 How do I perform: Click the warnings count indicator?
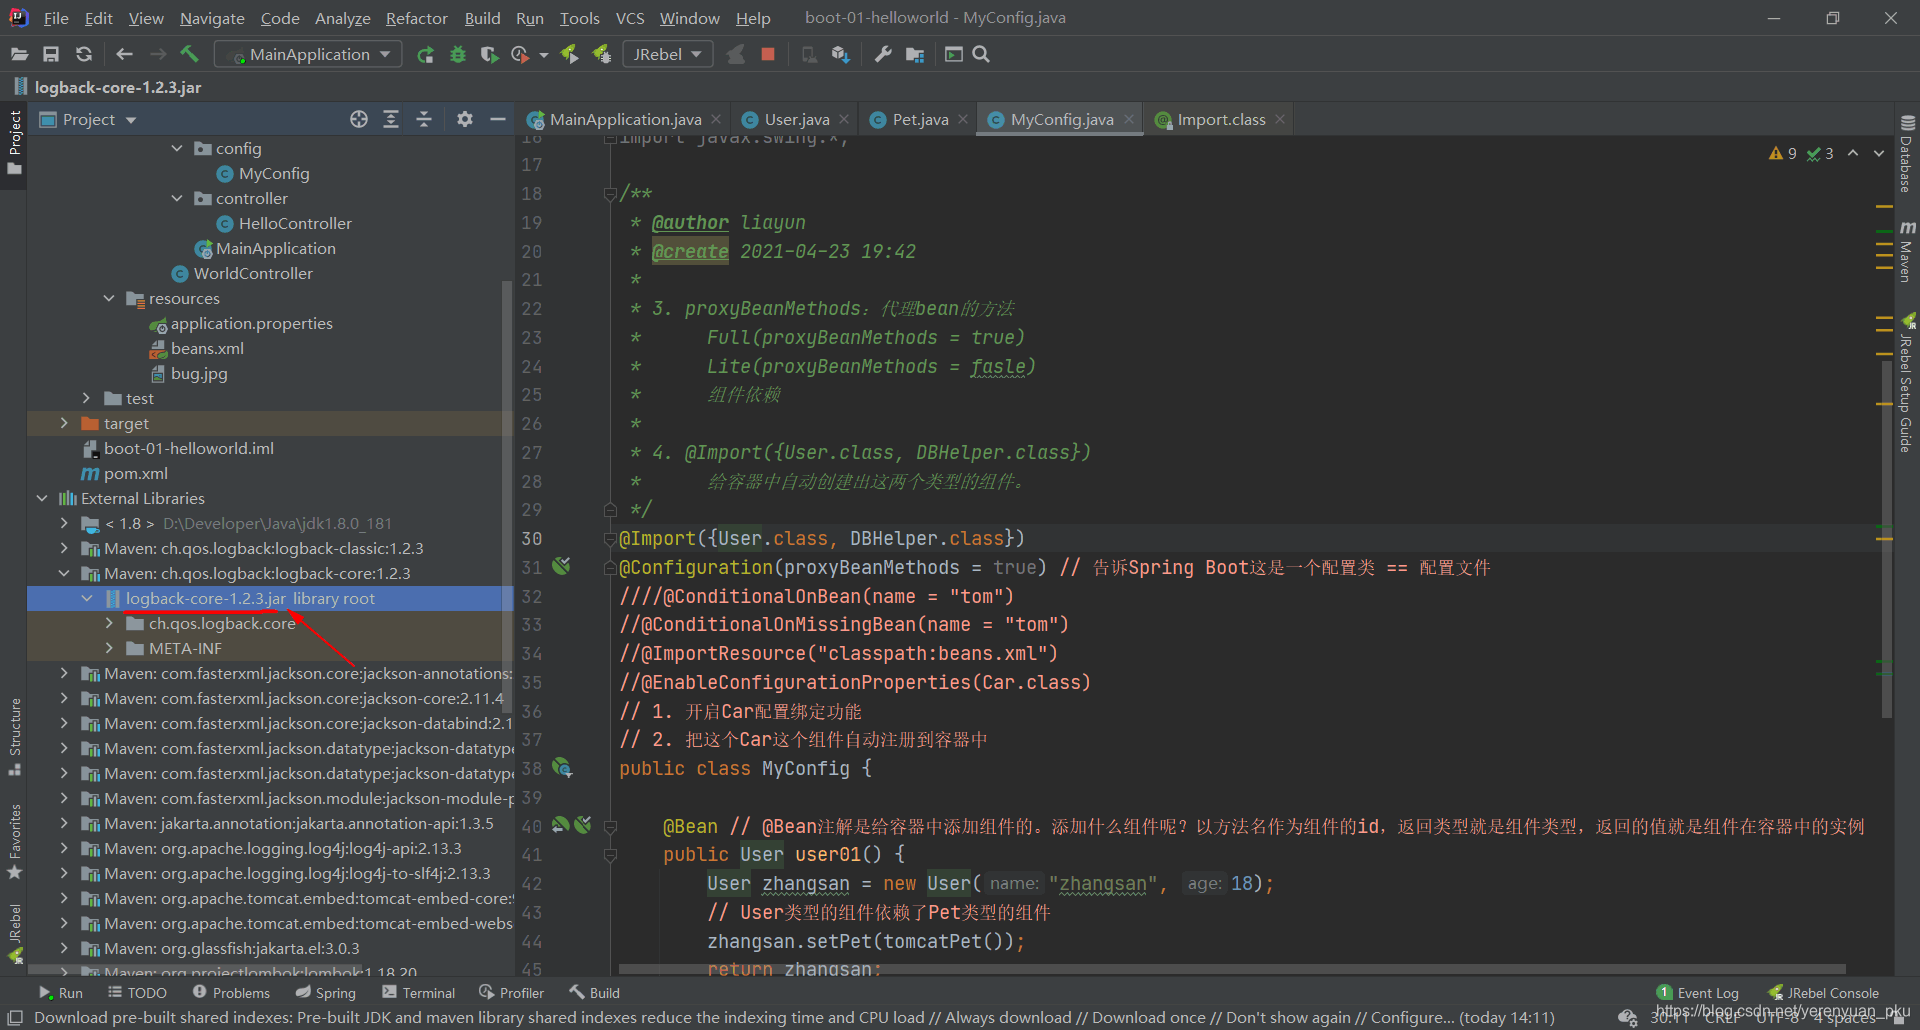1783,153
